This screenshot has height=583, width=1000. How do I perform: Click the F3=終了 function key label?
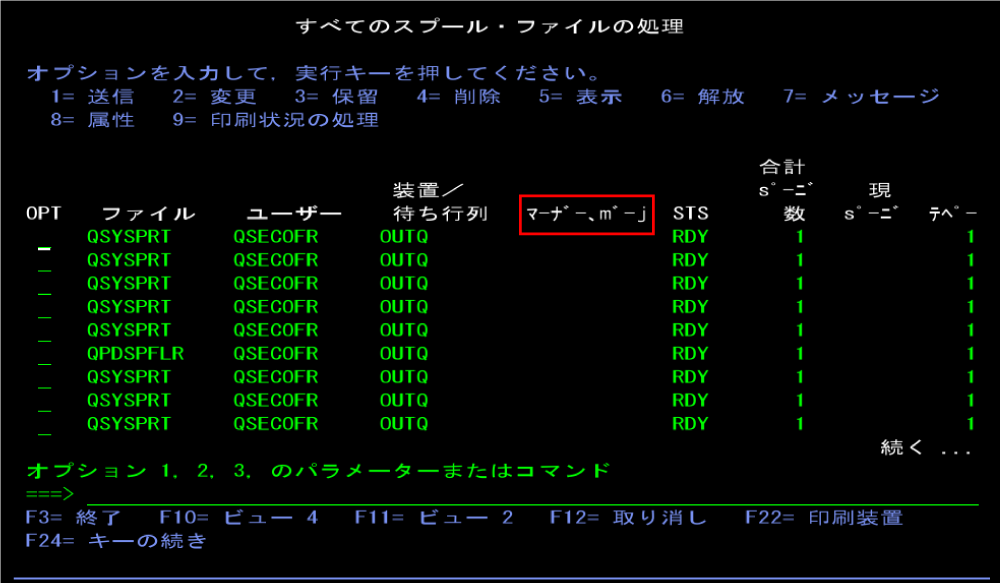(x=73, y=517)
